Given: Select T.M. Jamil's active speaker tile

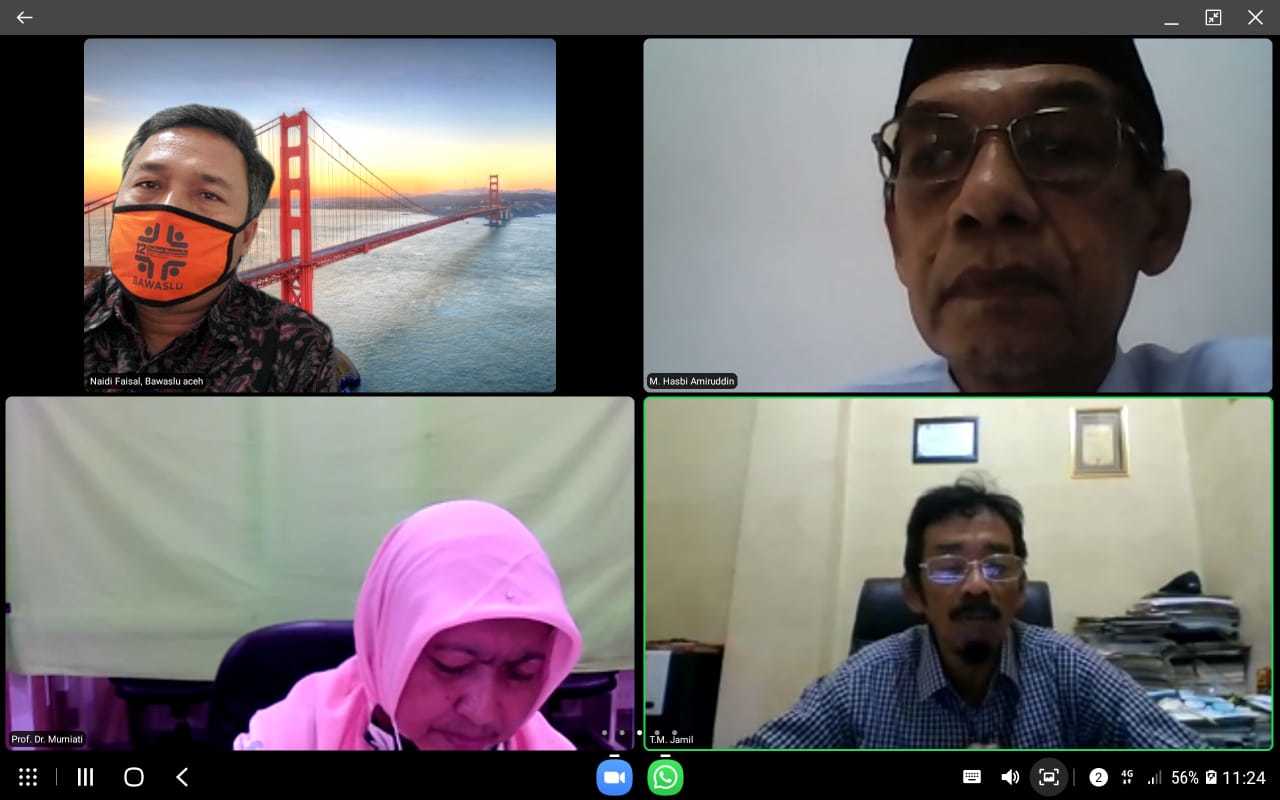Looking at the screenshot, I should click(957, 573).
